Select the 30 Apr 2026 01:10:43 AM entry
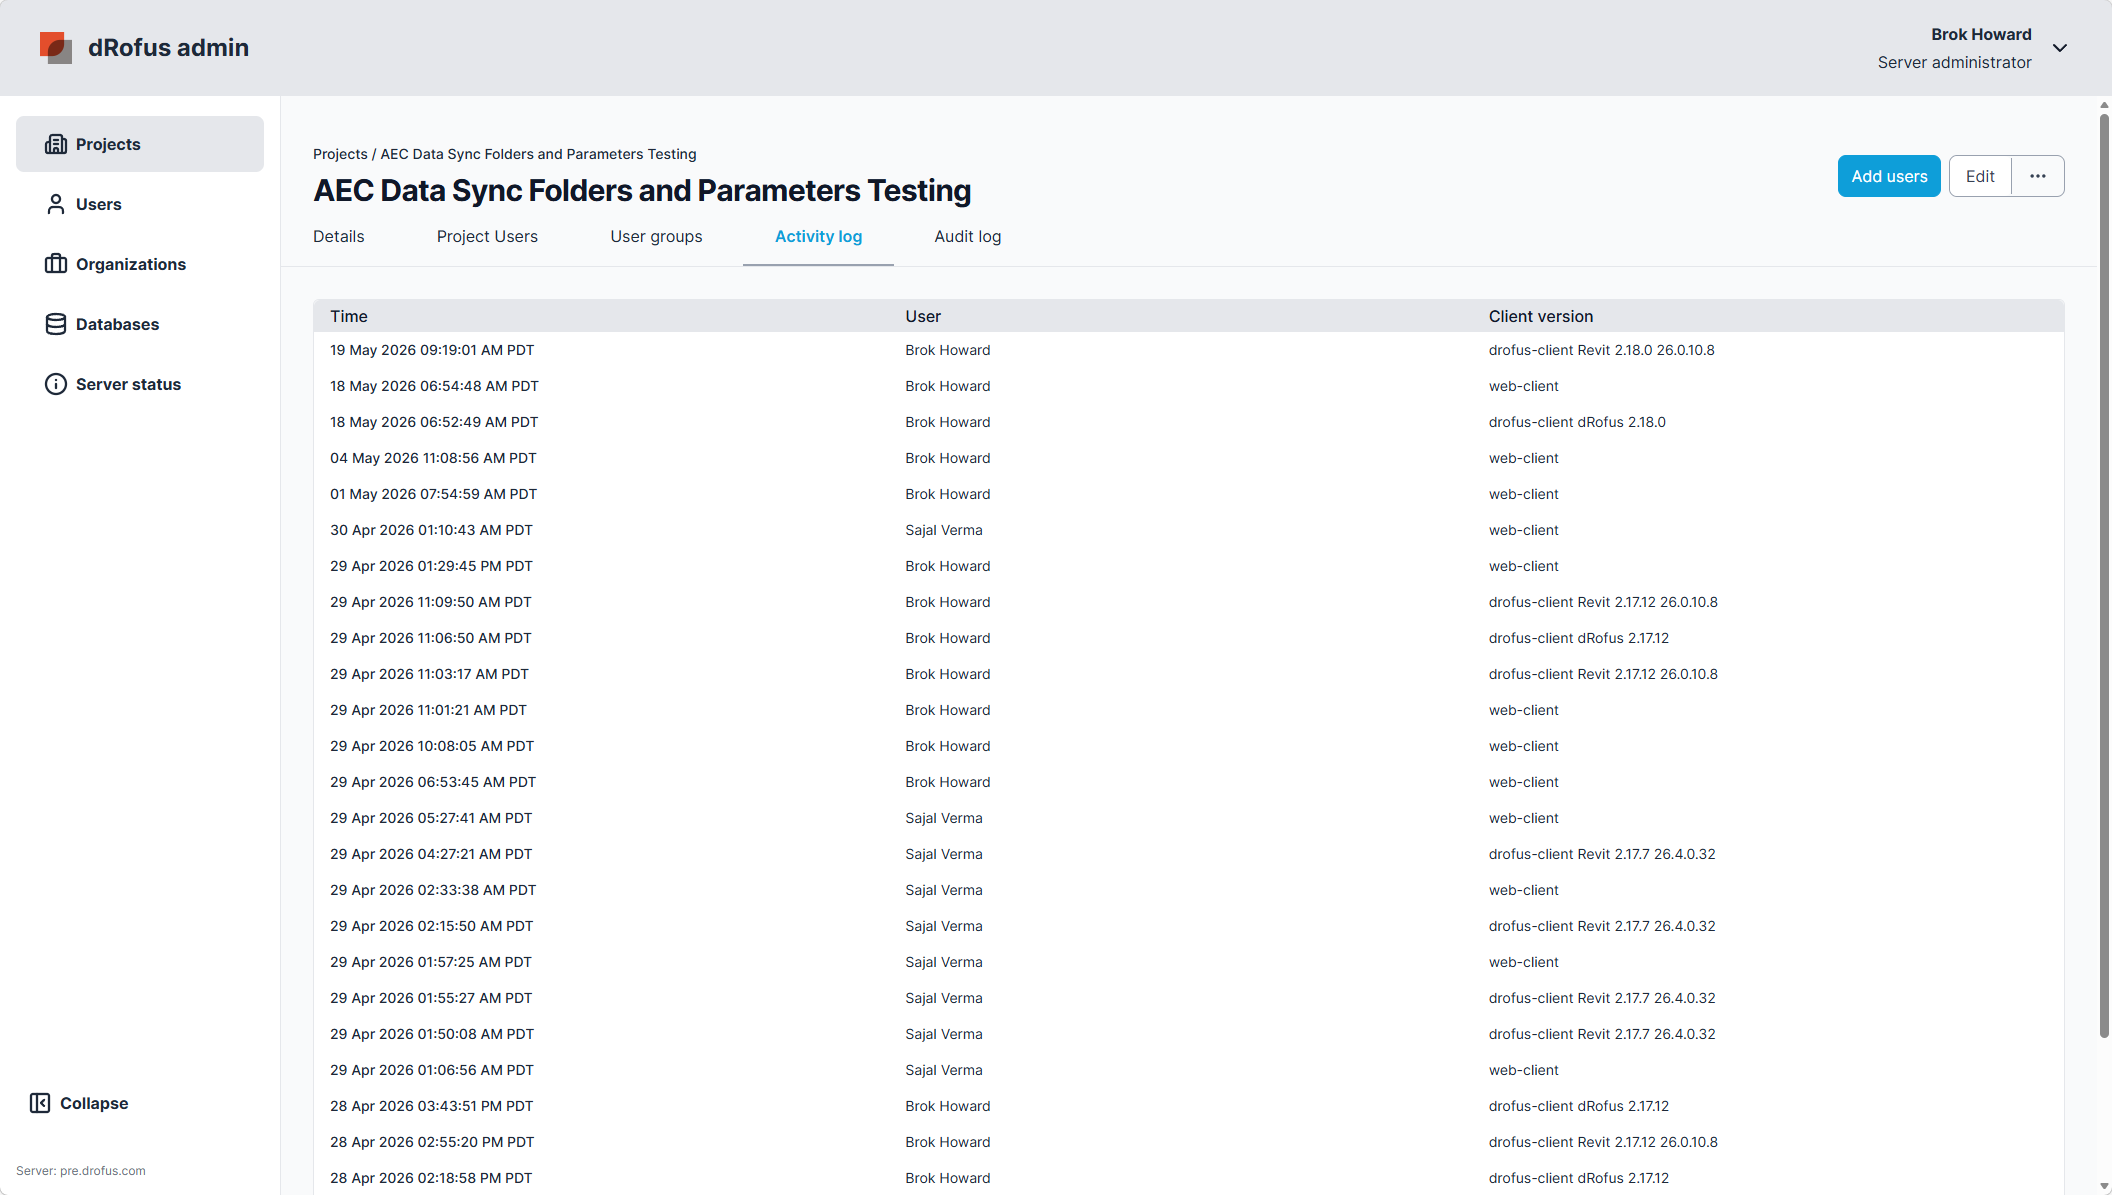Viewport: 2112px width, 1195px height. pos(1188,530)
